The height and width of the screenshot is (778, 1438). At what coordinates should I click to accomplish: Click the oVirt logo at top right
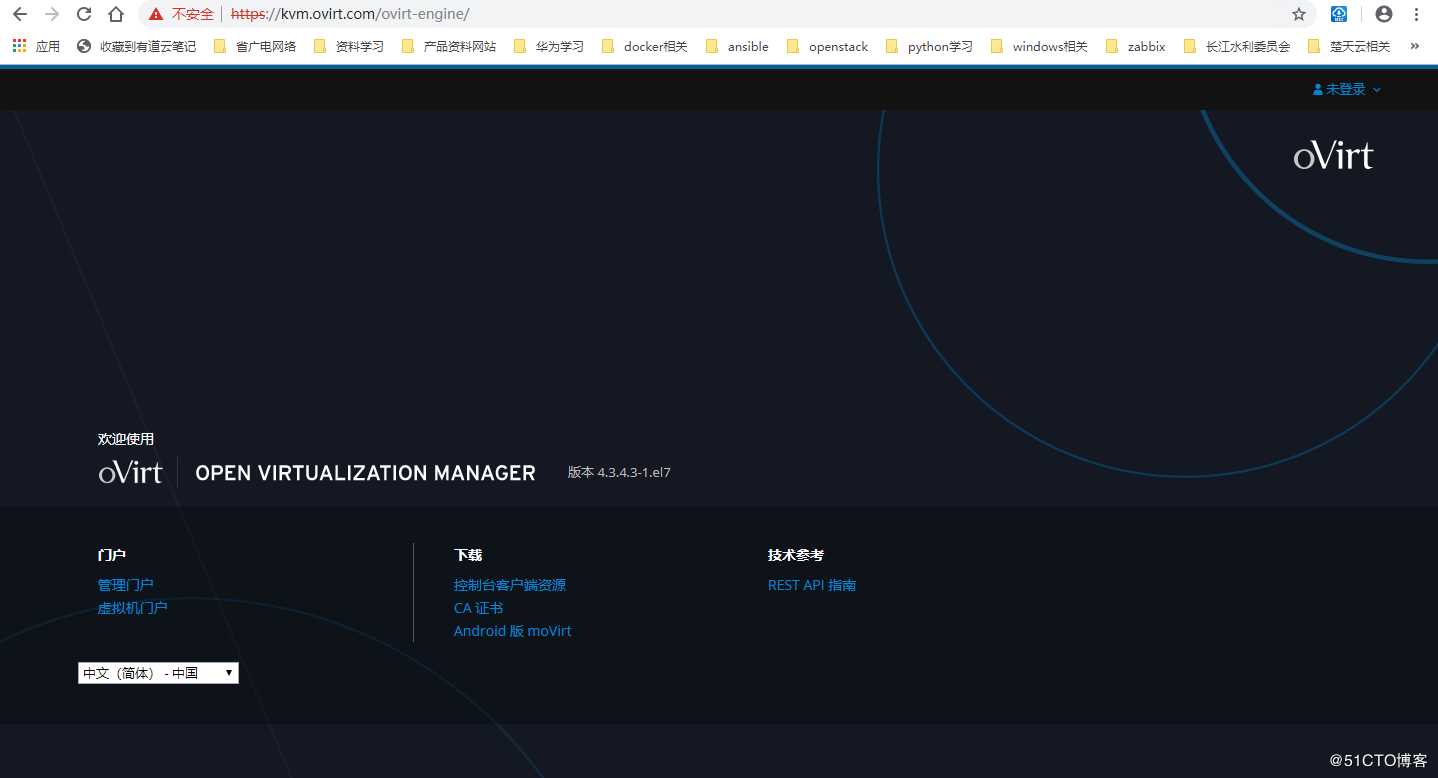pyautogui.click(x=1333, y=156)
